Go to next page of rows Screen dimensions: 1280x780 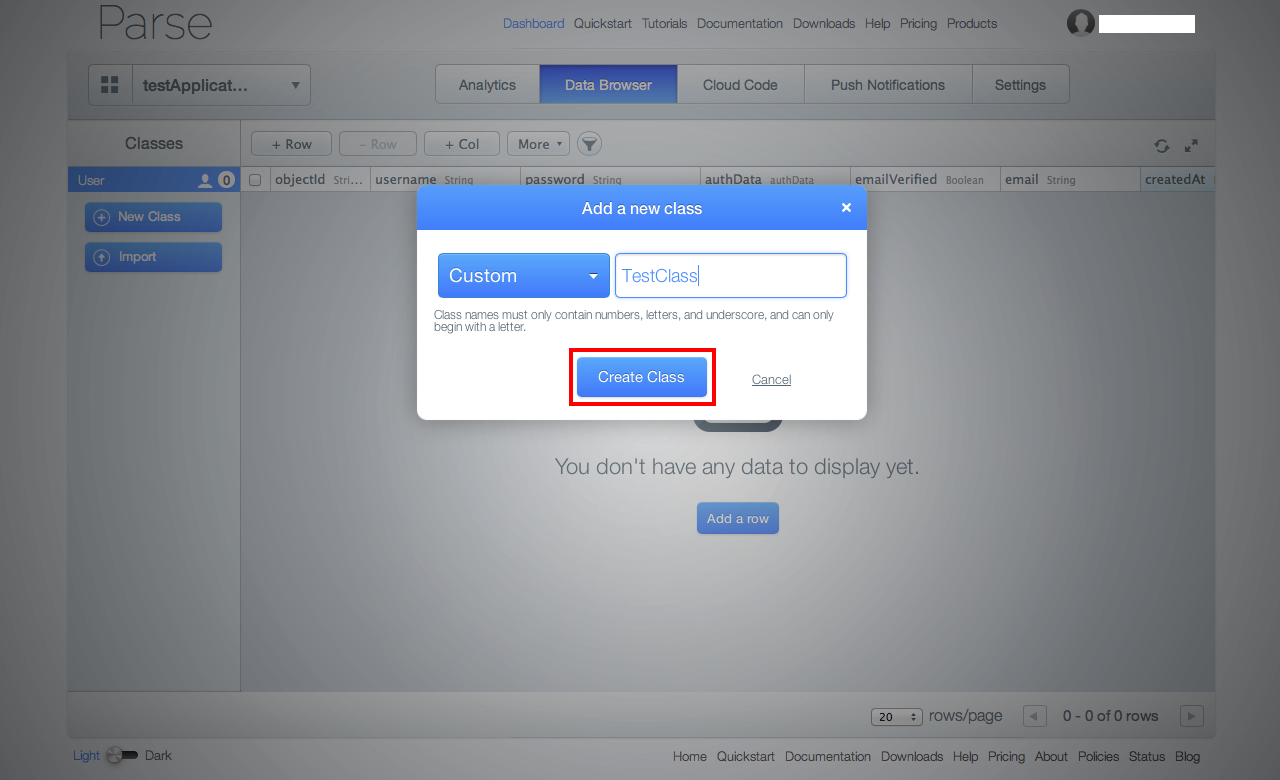point(1191,716)
